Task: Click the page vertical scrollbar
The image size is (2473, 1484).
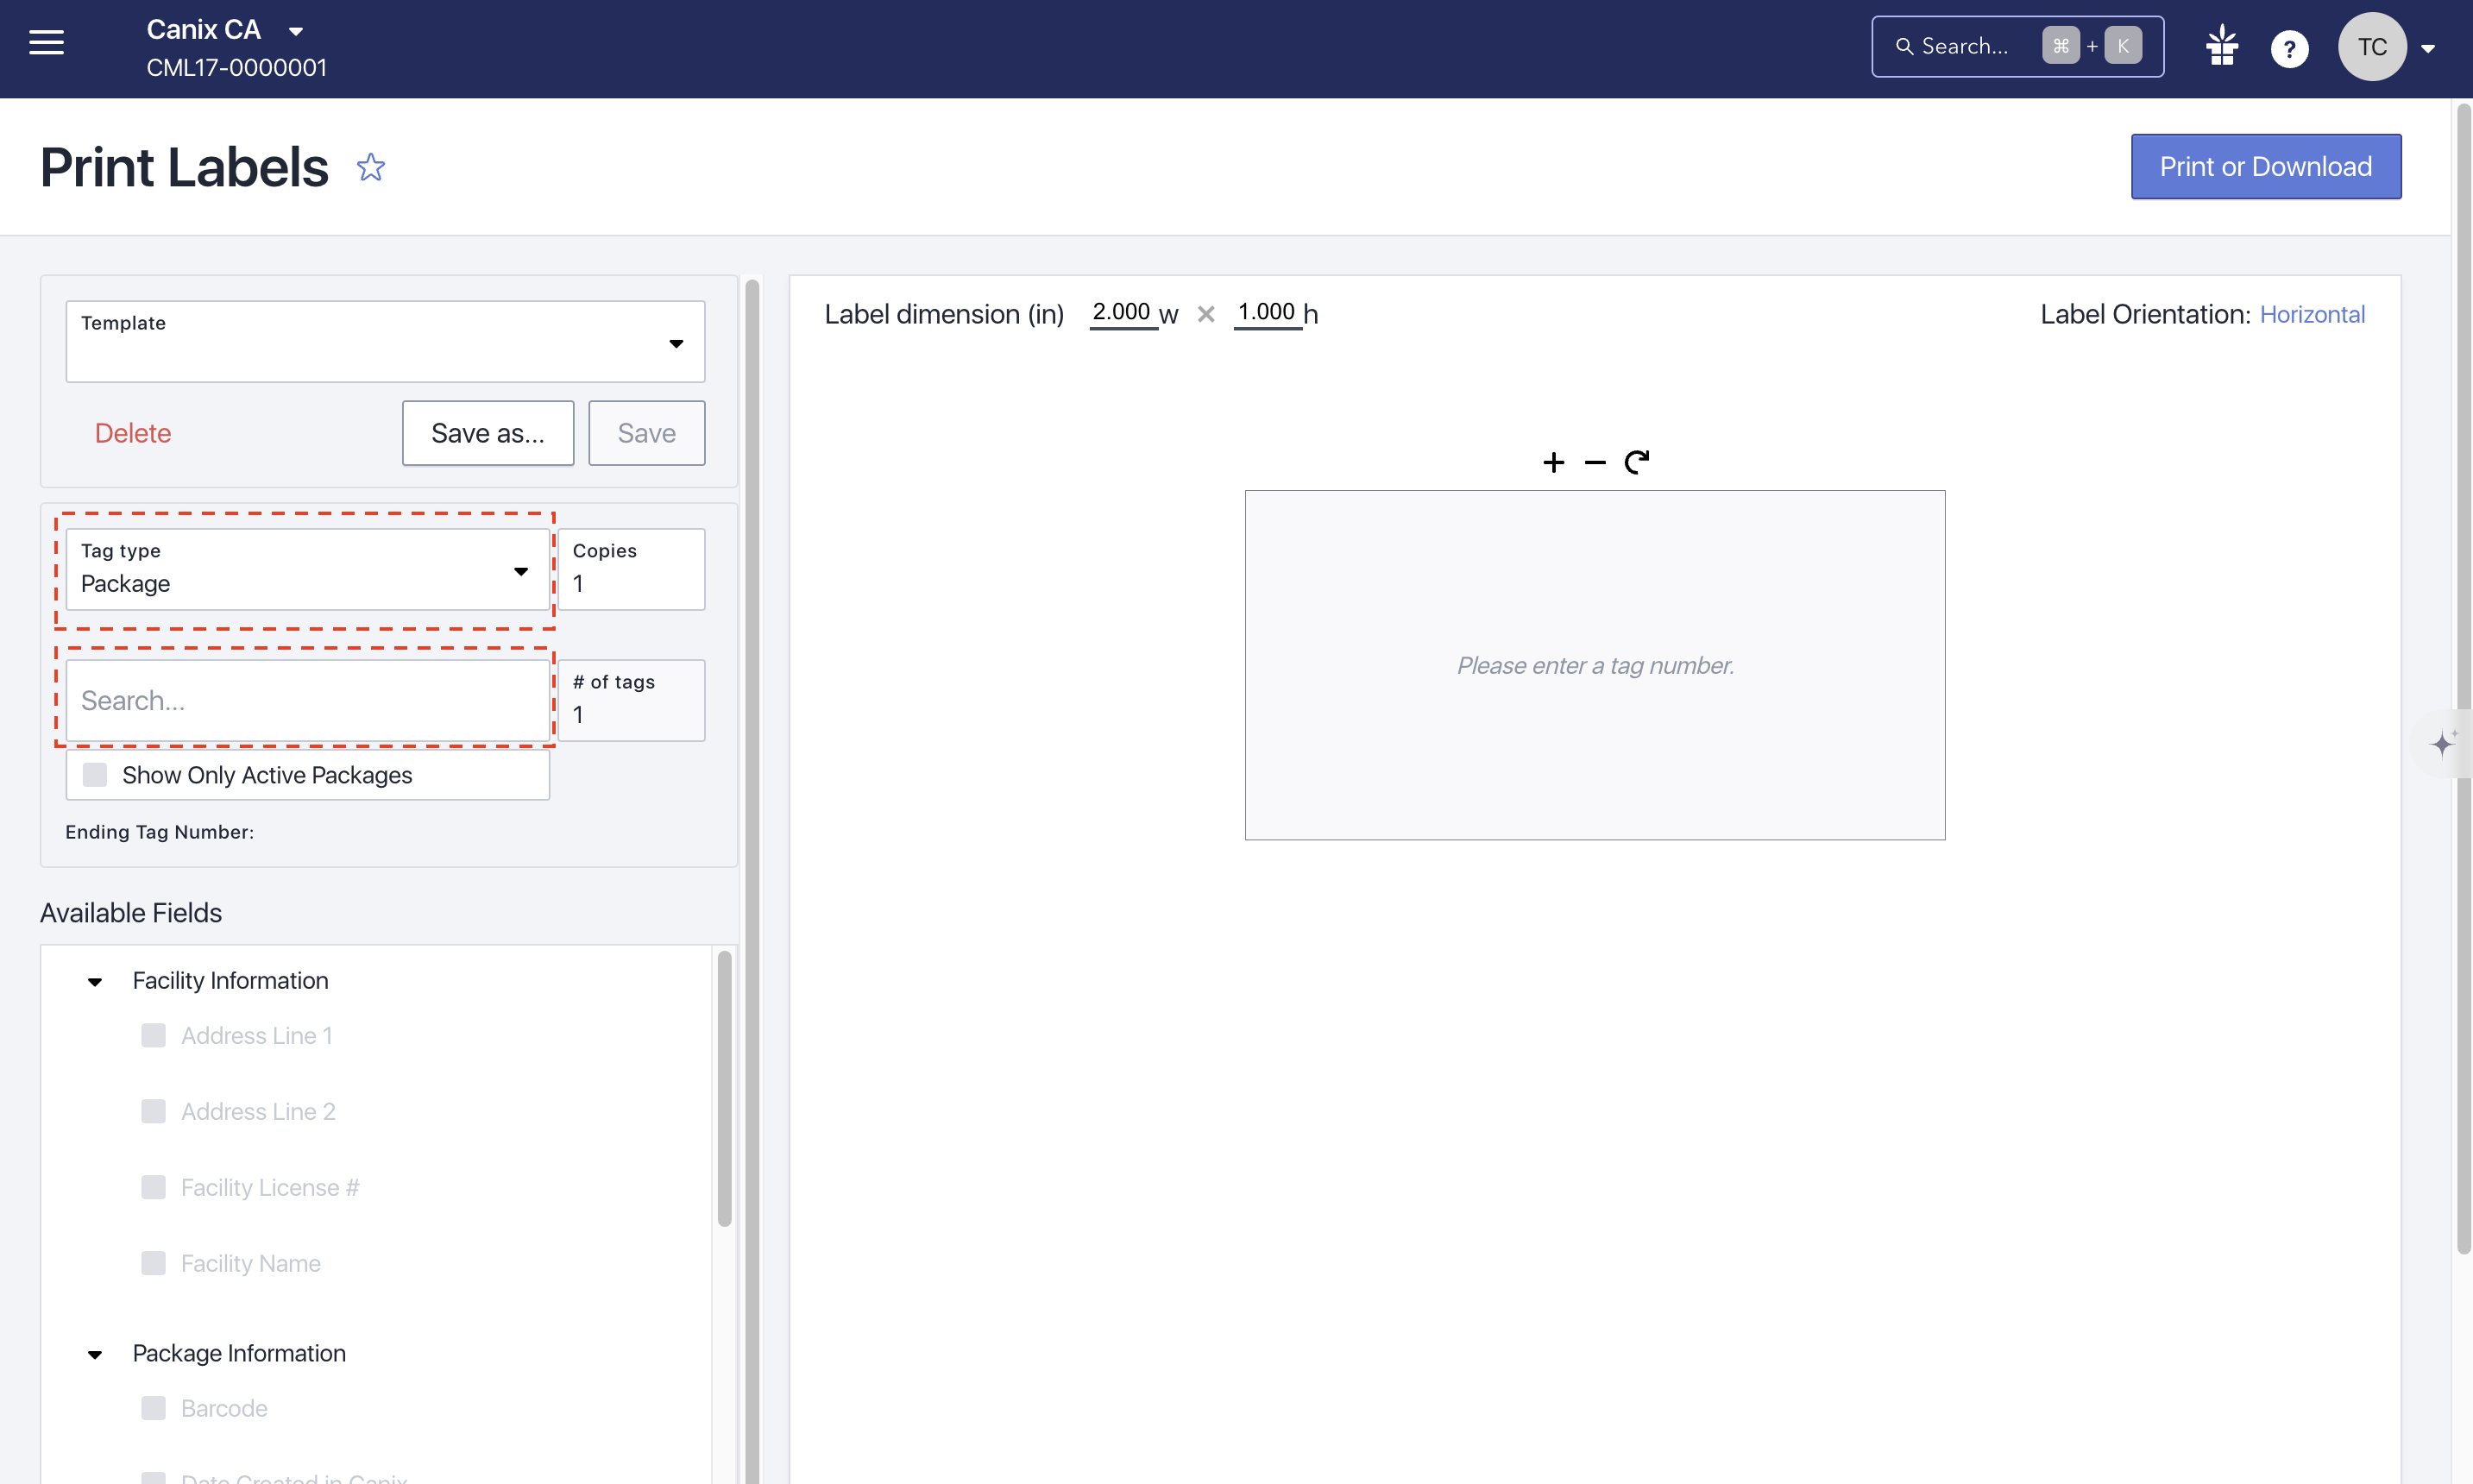Action: 2463,678
